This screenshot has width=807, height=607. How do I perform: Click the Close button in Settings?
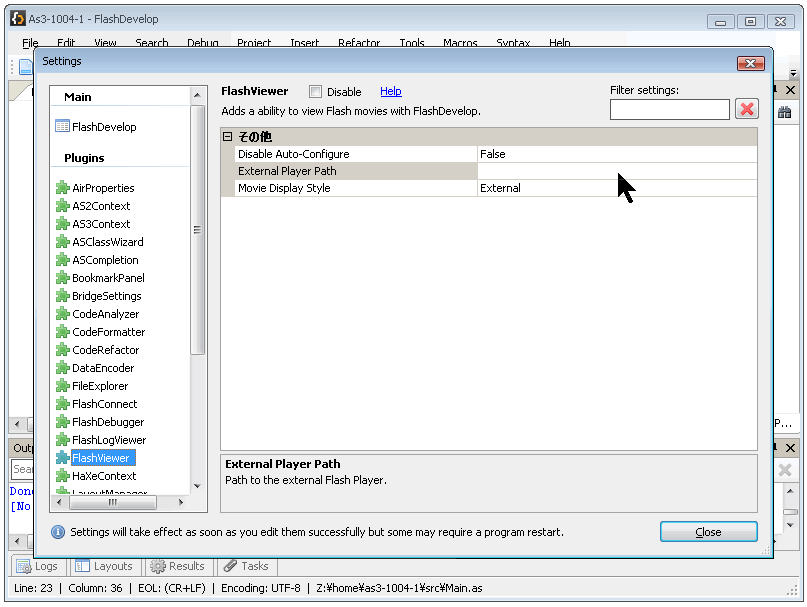pyautogui.click(x=709, y=532)
